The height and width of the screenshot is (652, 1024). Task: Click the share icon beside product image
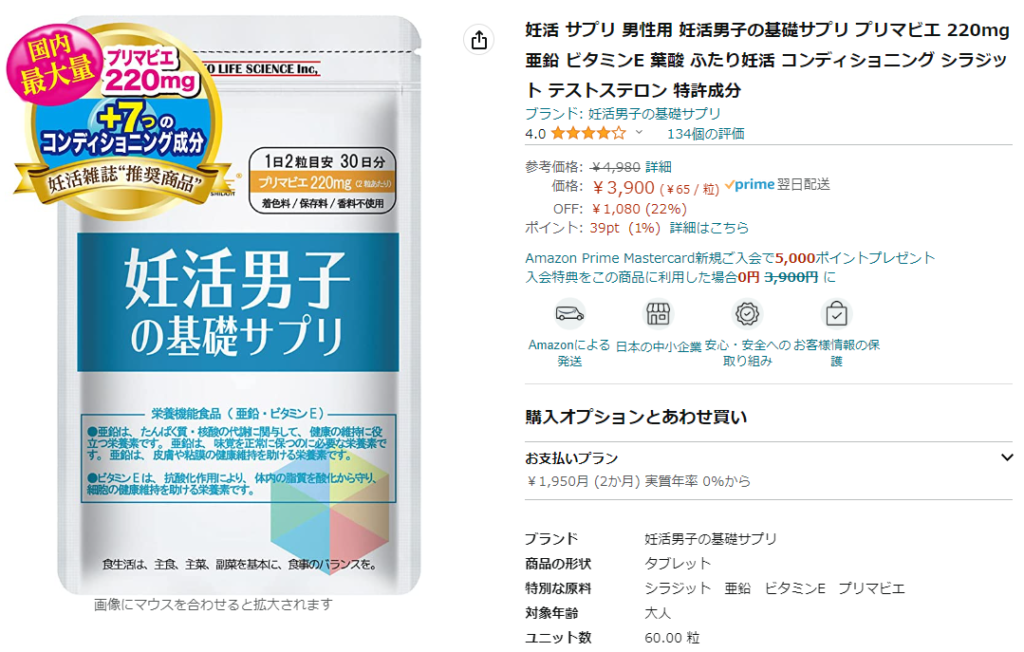pyautogui.click(x=479, y=40)
